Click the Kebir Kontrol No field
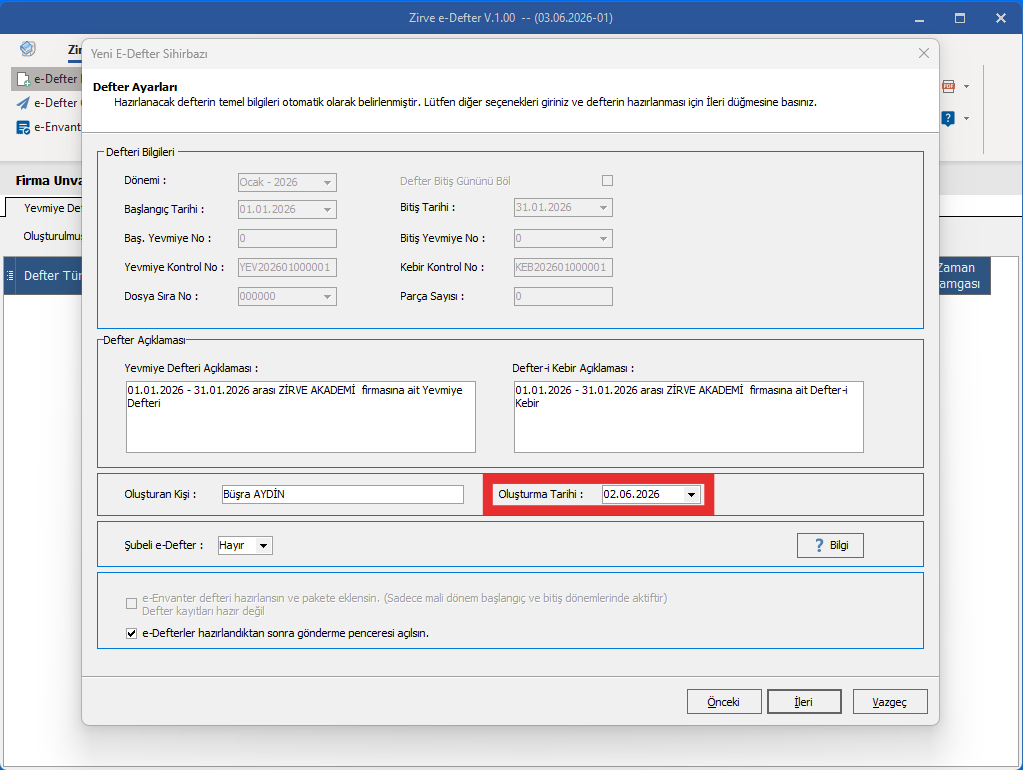Screen dimensions: 1023x770 563,268
